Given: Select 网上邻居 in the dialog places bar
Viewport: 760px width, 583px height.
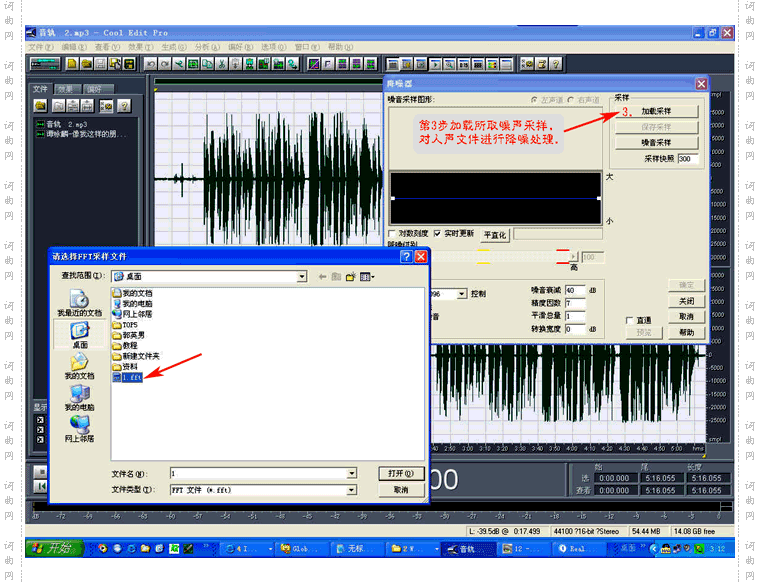Looking at the screenshot, I should pyautogui.click(x=79, y=429).
